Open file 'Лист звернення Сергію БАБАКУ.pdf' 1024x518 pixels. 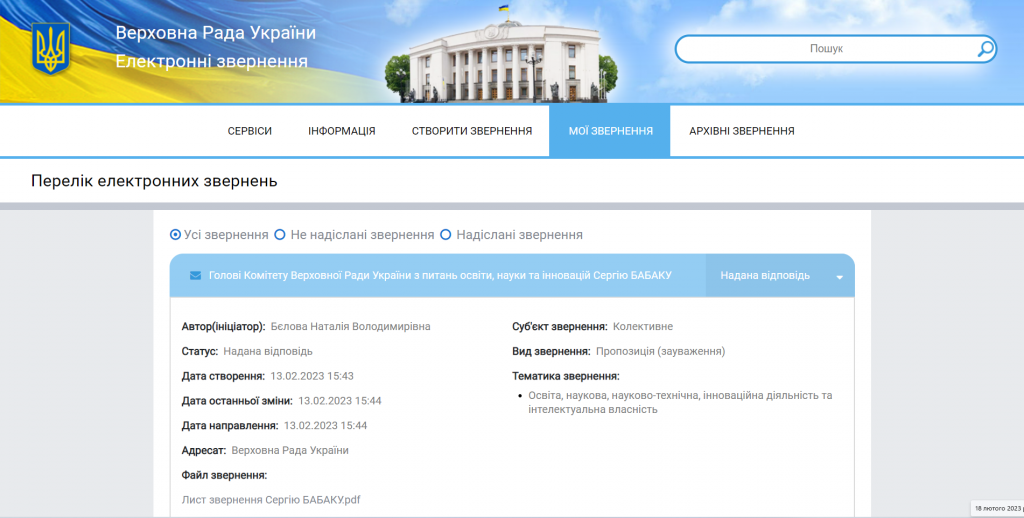(x=270, y=499)
